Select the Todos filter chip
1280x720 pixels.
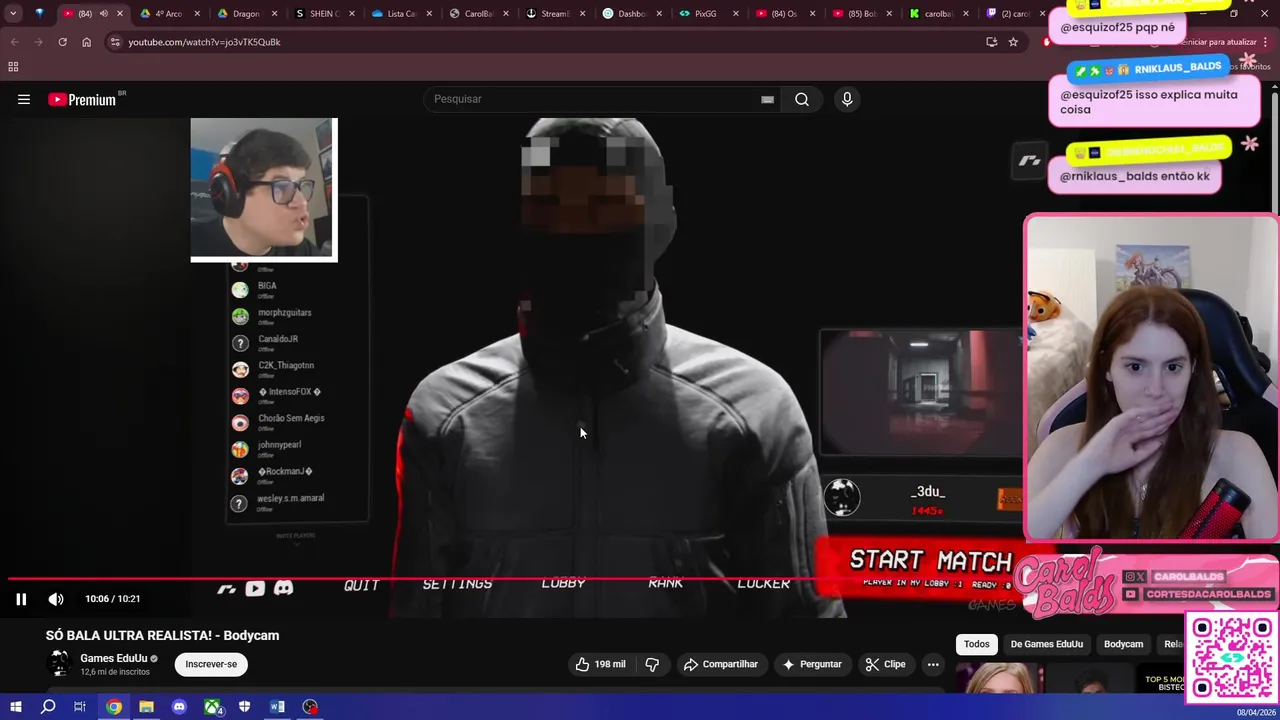tap(977, 644)
